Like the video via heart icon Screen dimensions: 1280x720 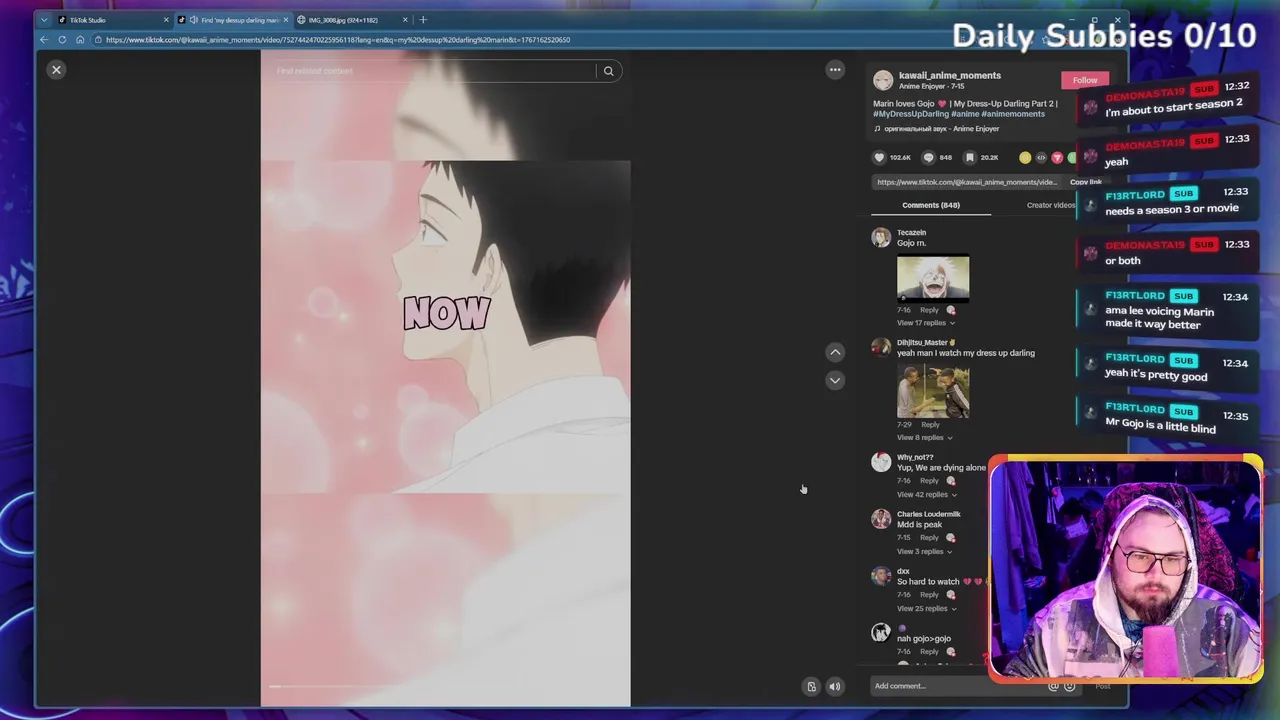[x=879, y=157]
